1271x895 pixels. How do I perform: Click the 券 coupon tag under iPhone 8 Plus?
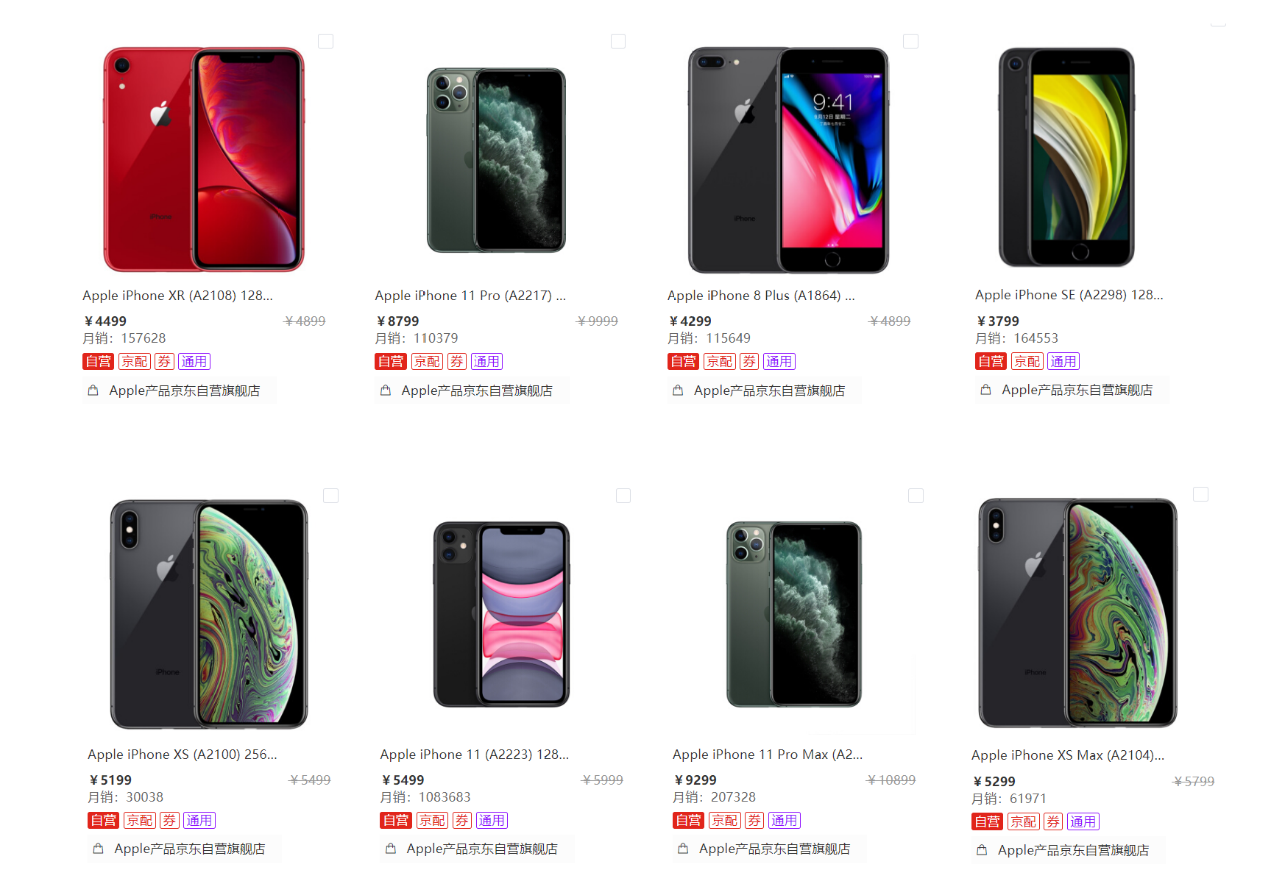(749, 362)
